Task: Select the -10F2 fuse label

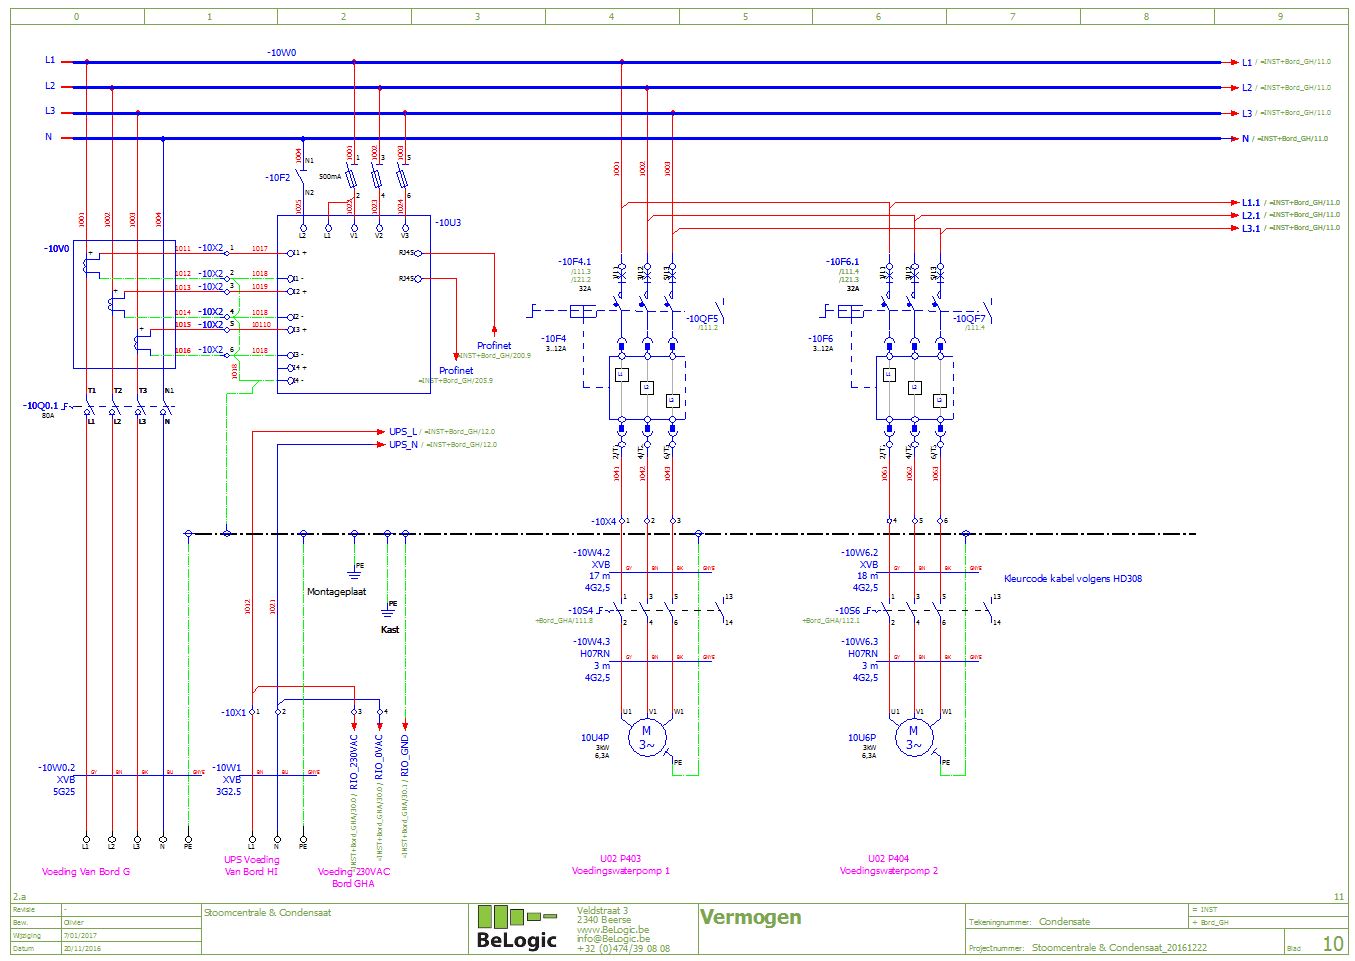Action: coord(277,178)
